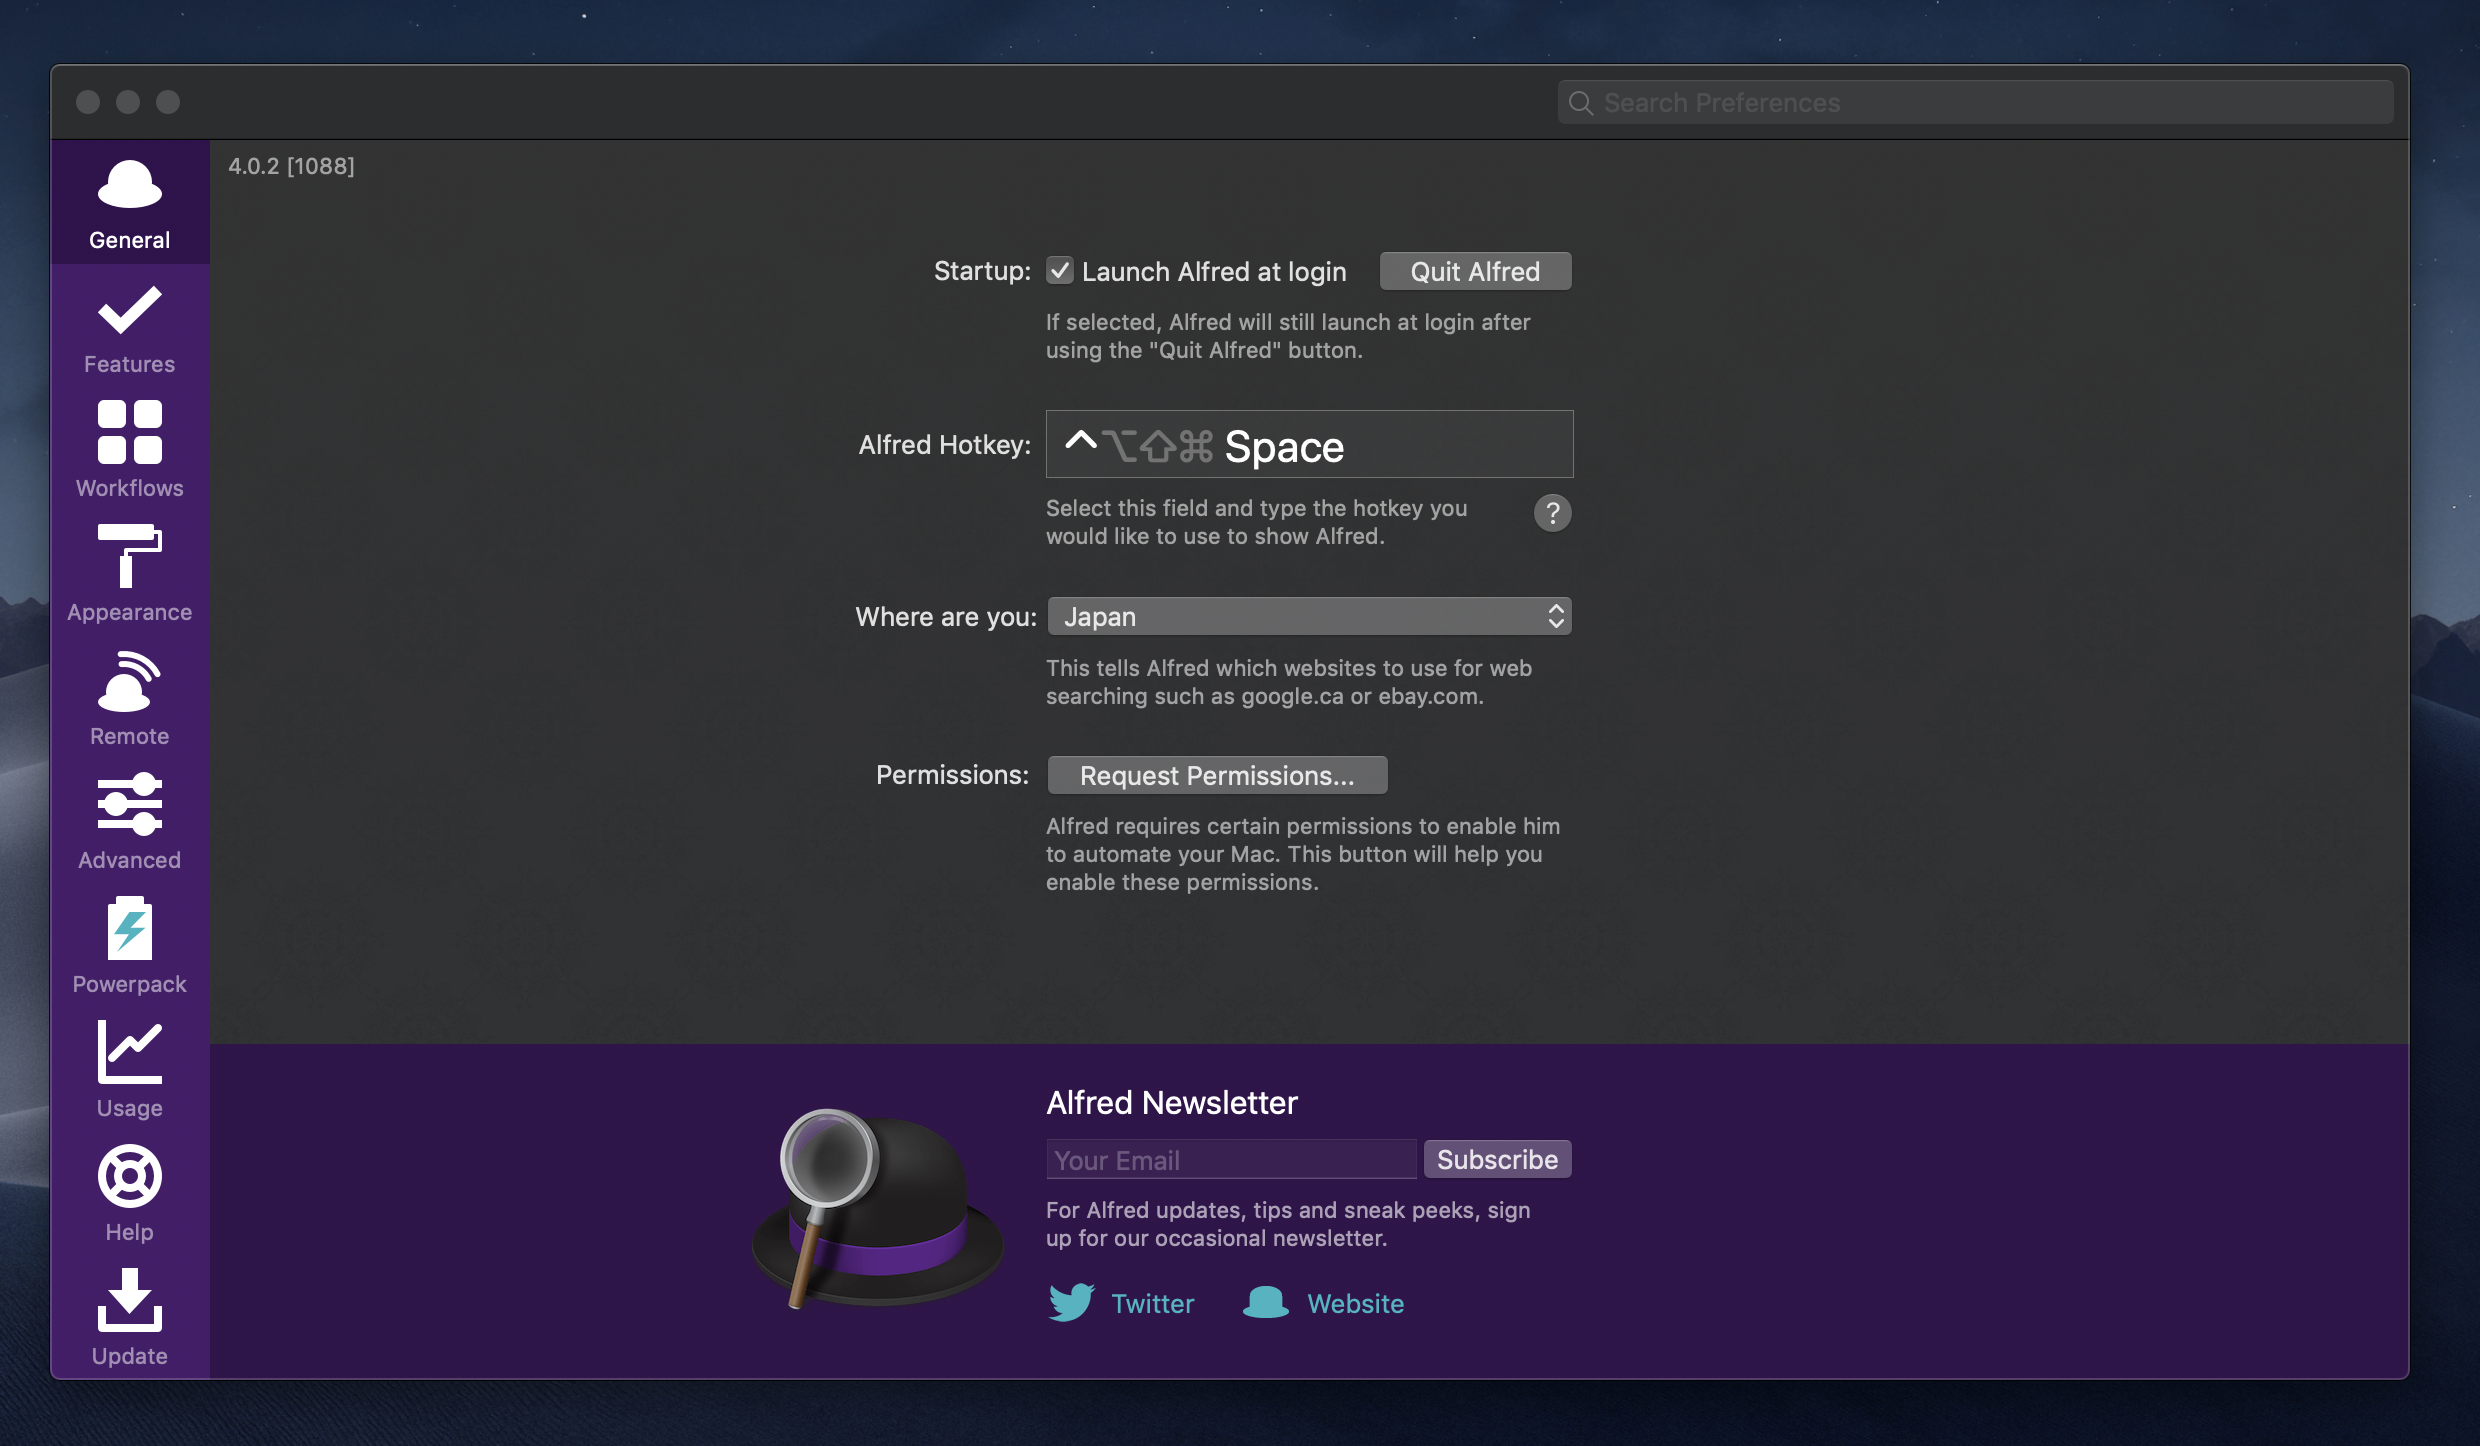Click the 'Alfred Newsletter' heading
2480x1446 pixels.
click(1171, 1103)
